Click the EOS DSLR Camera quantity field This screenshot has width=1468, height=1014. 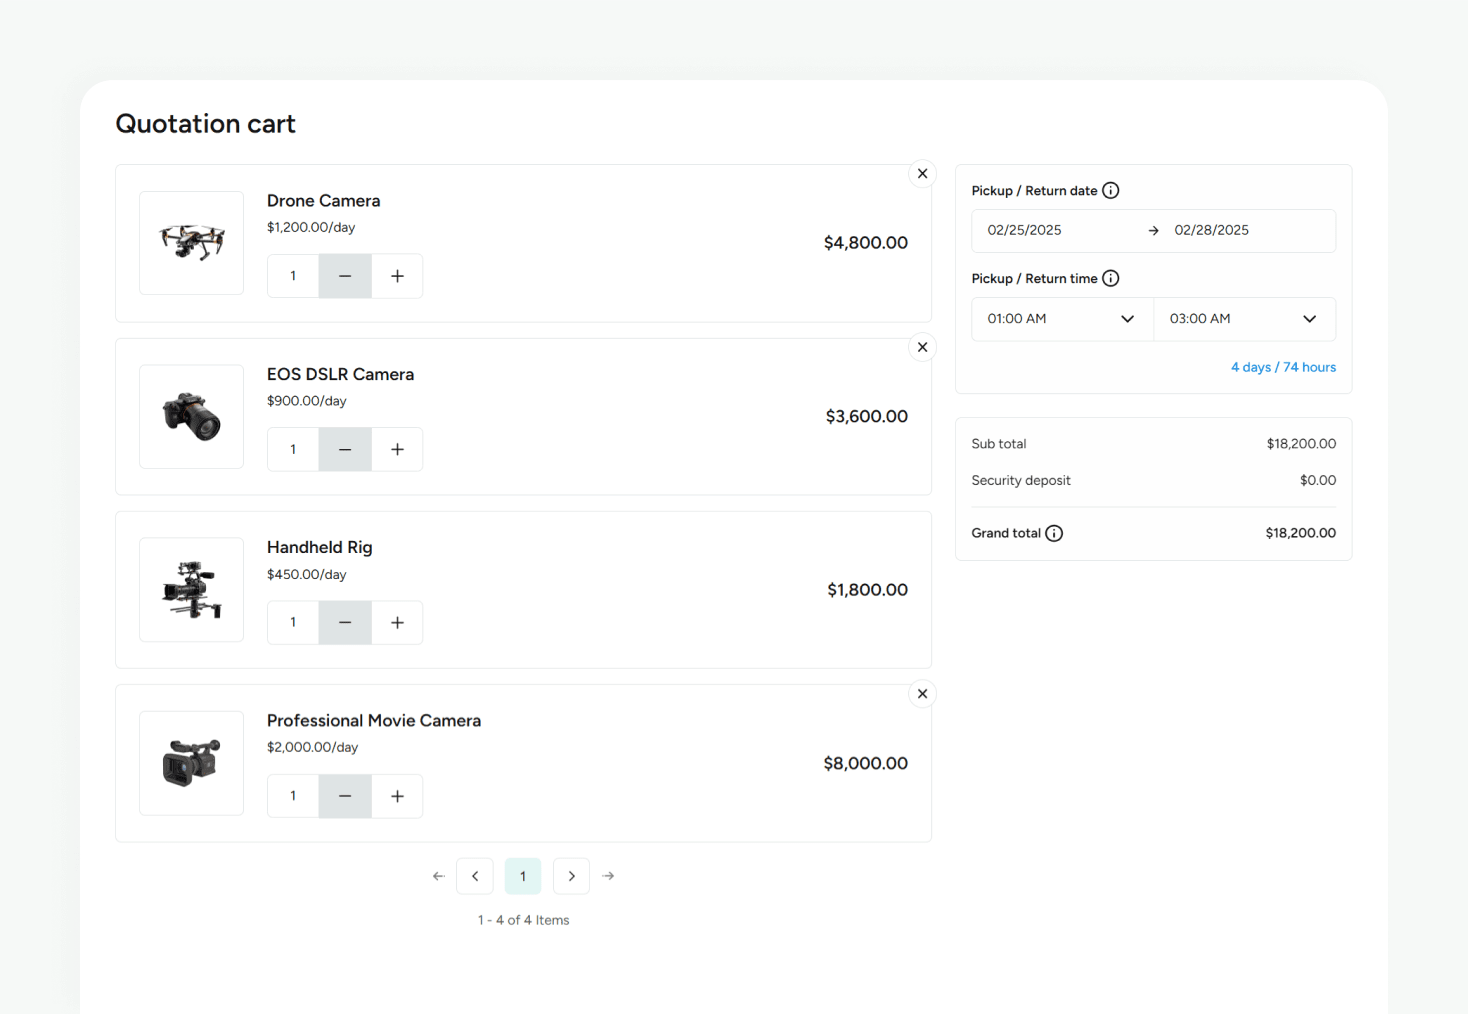coord(293,449)
